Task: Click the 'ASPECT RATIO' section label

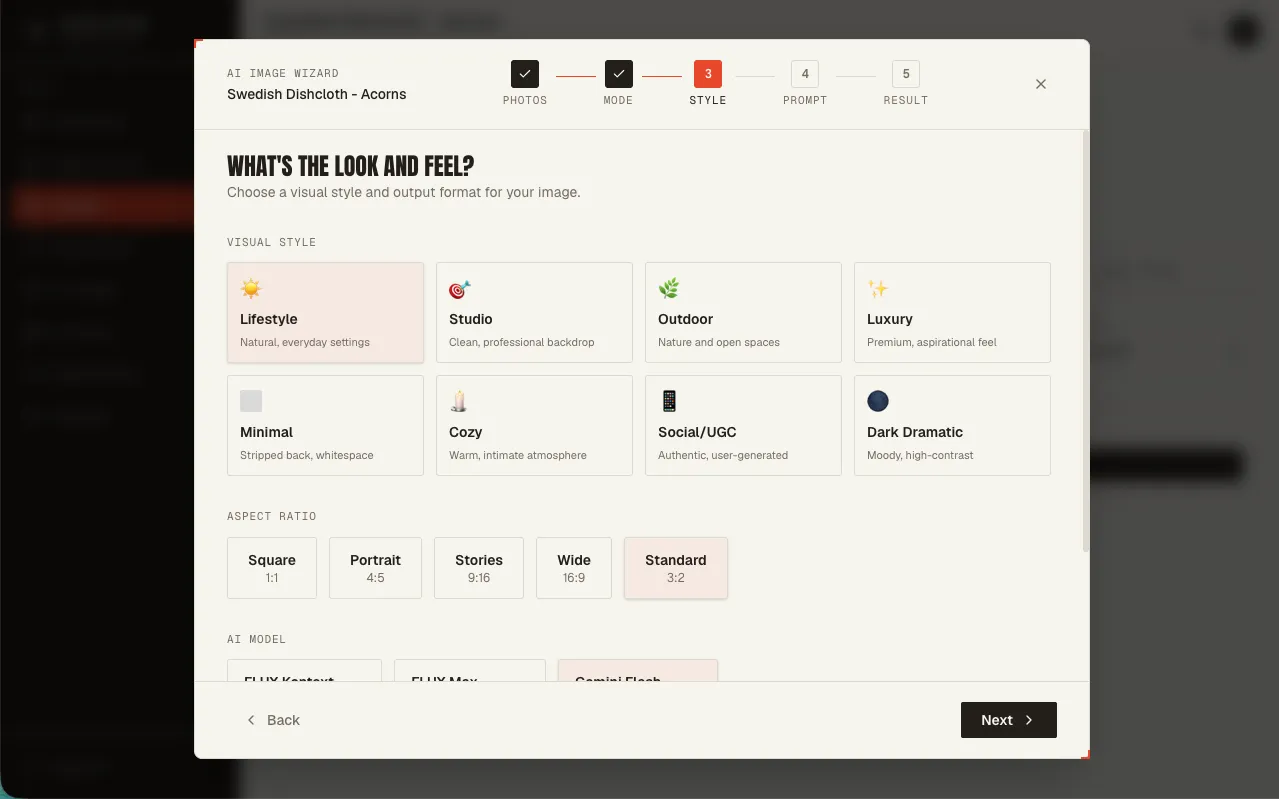Action: (x=271, y=516)
